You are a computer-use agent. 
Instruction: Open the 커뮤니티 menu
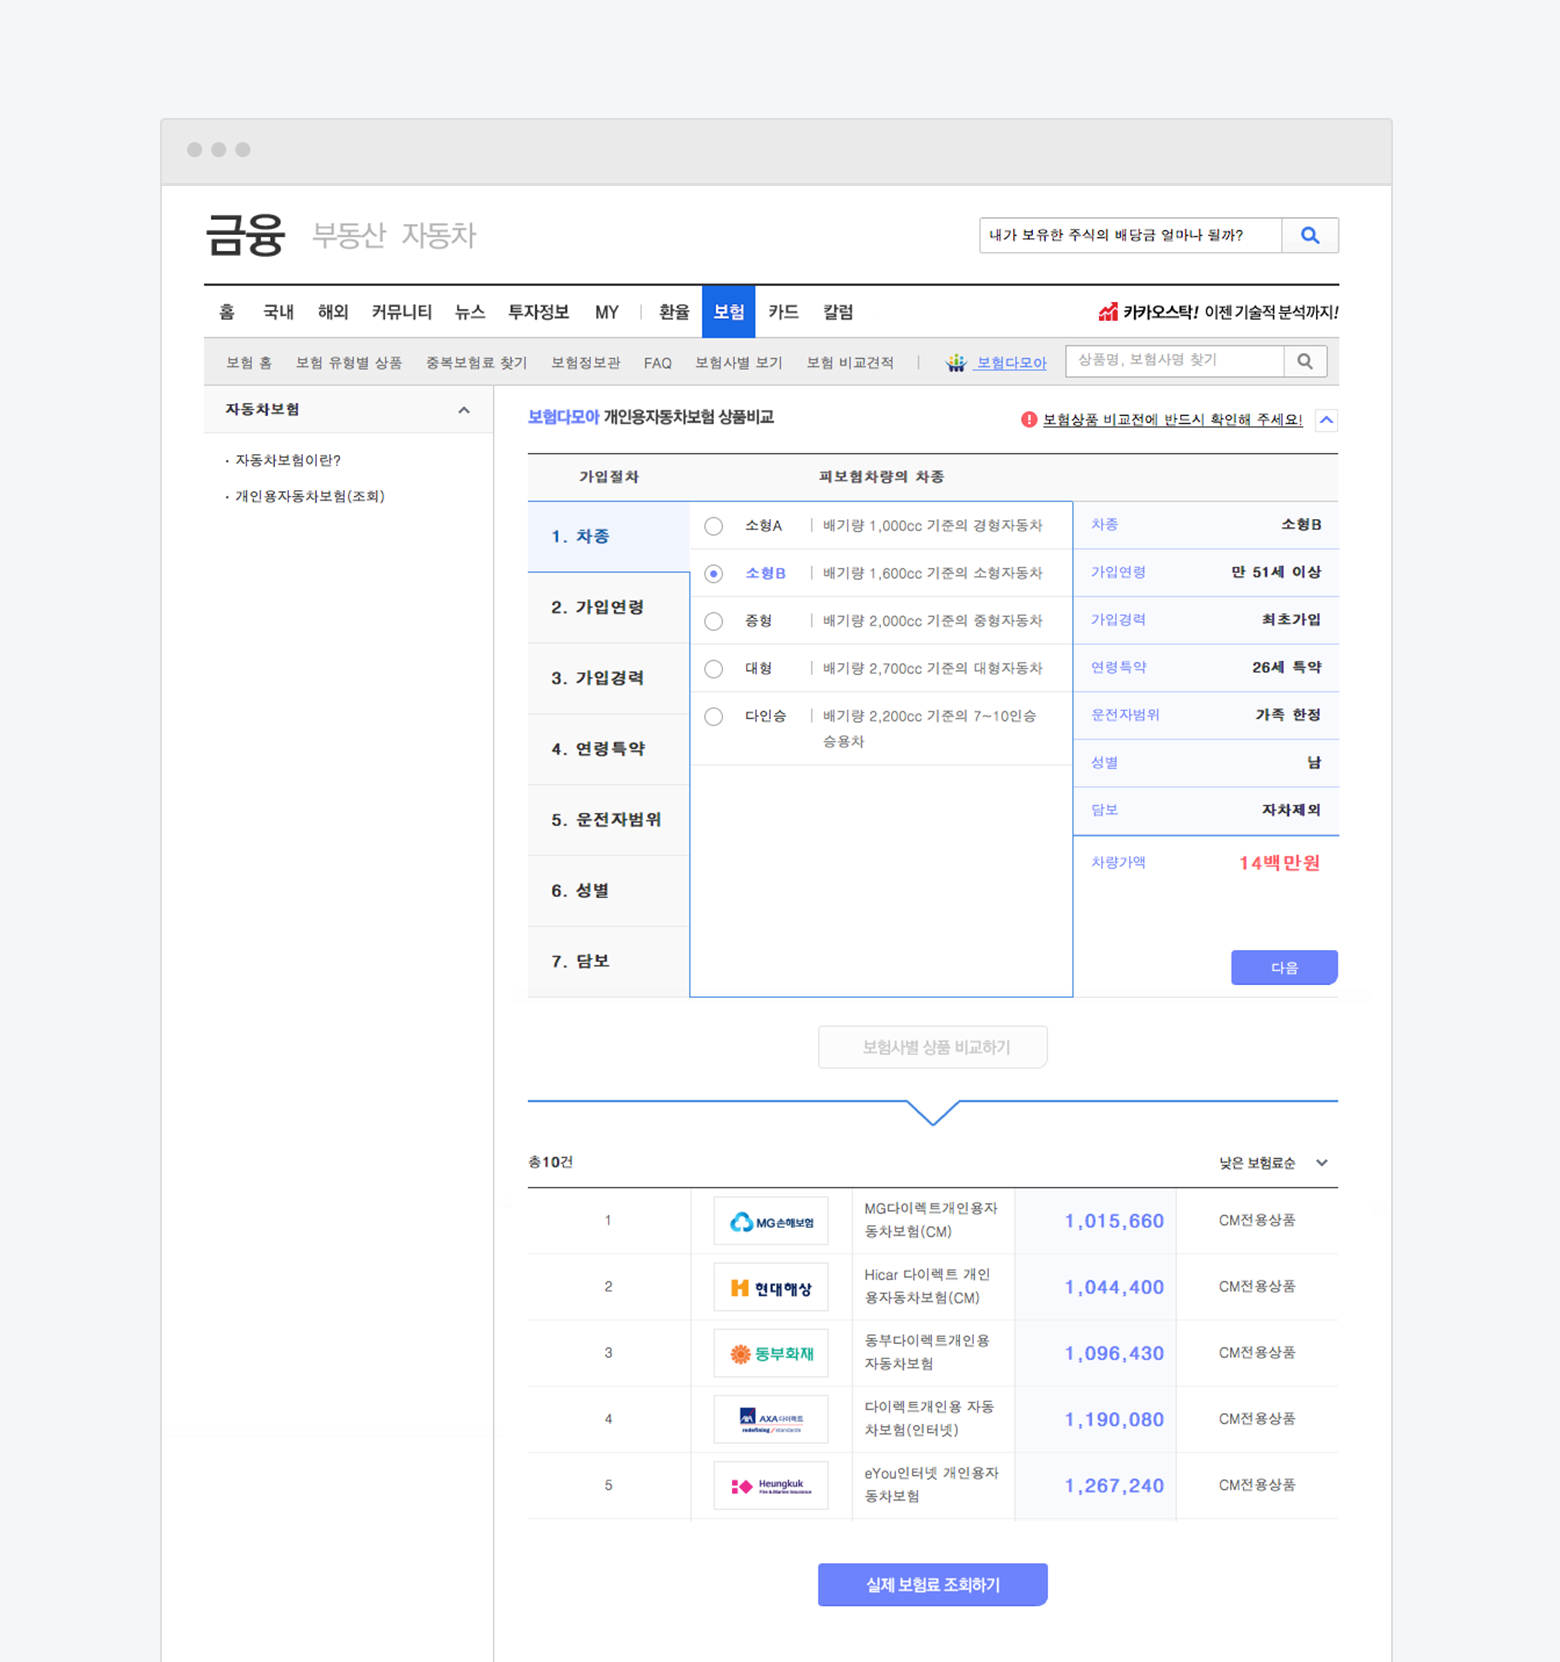(x=401, y=312)
